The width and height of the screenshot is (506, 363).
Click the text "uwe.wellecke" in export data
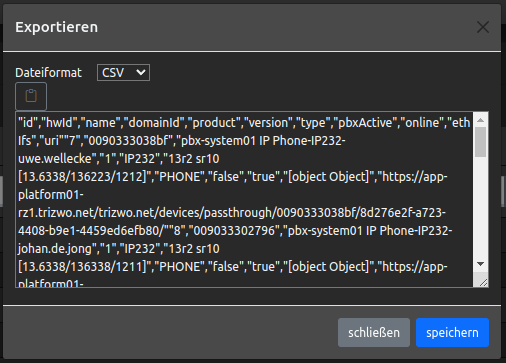coord(54,159)
